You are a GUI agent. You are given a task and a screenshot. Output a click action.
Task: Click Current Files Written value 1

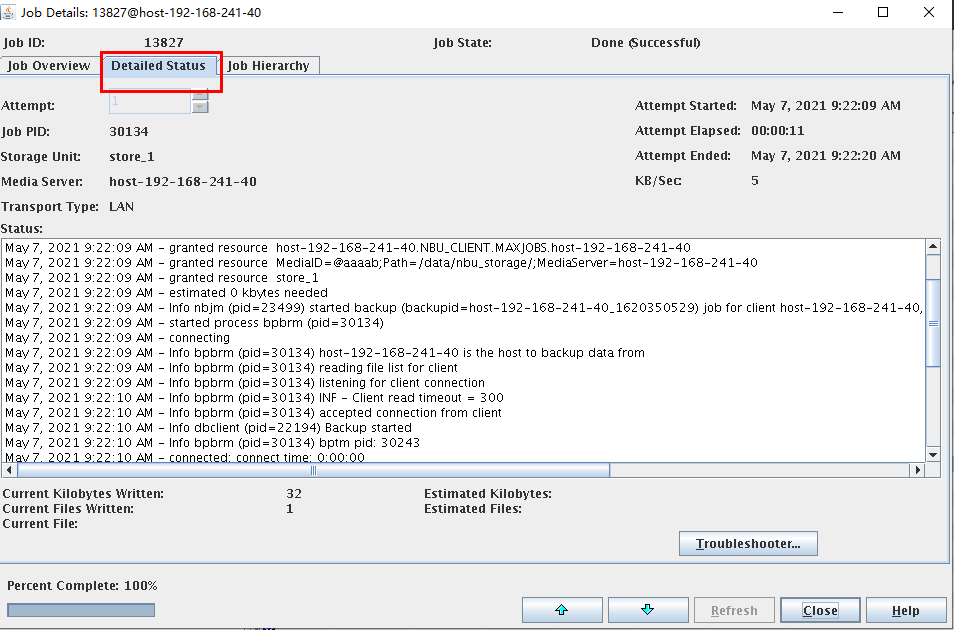(x=290, y=508)
